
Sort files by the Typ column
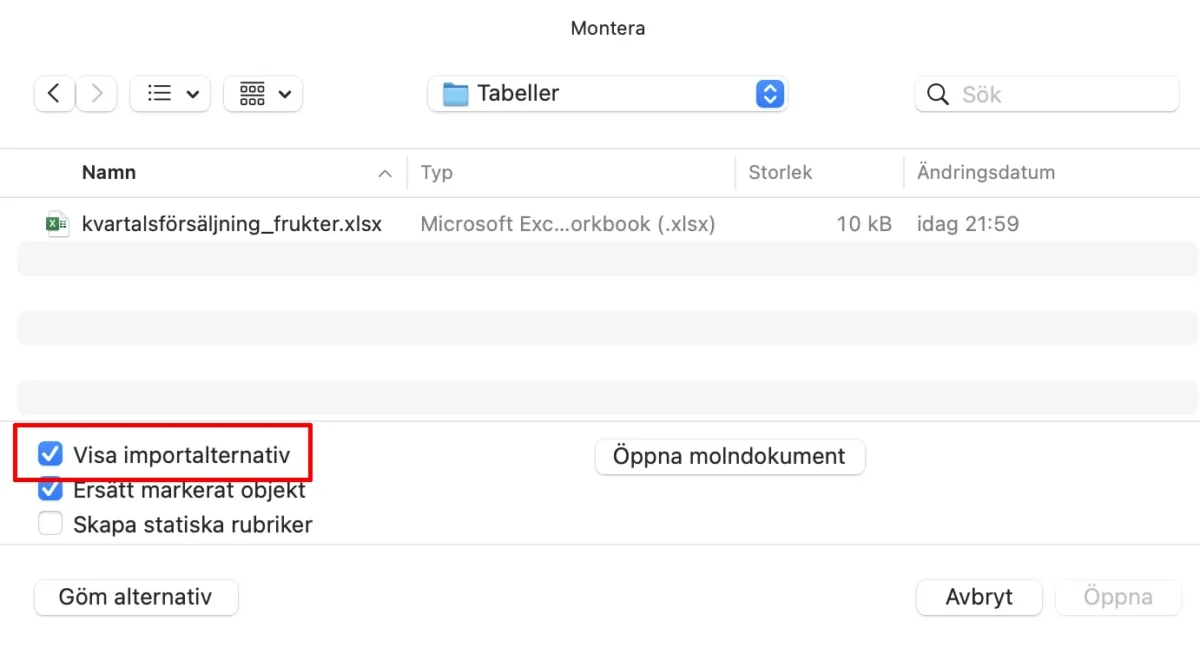pyautogui.click(x=437, y=173)
